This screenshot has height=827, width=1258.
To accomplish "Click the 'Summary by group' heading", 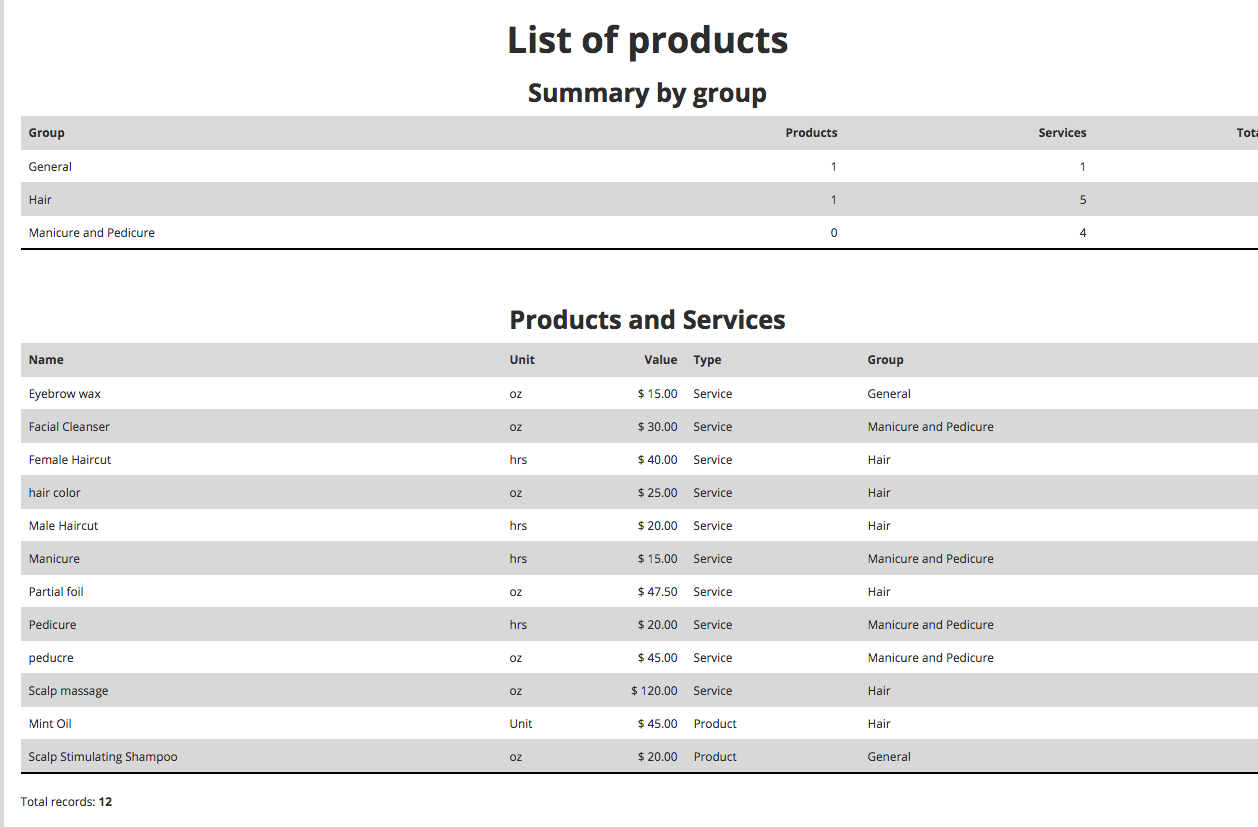I will point(647,93).
